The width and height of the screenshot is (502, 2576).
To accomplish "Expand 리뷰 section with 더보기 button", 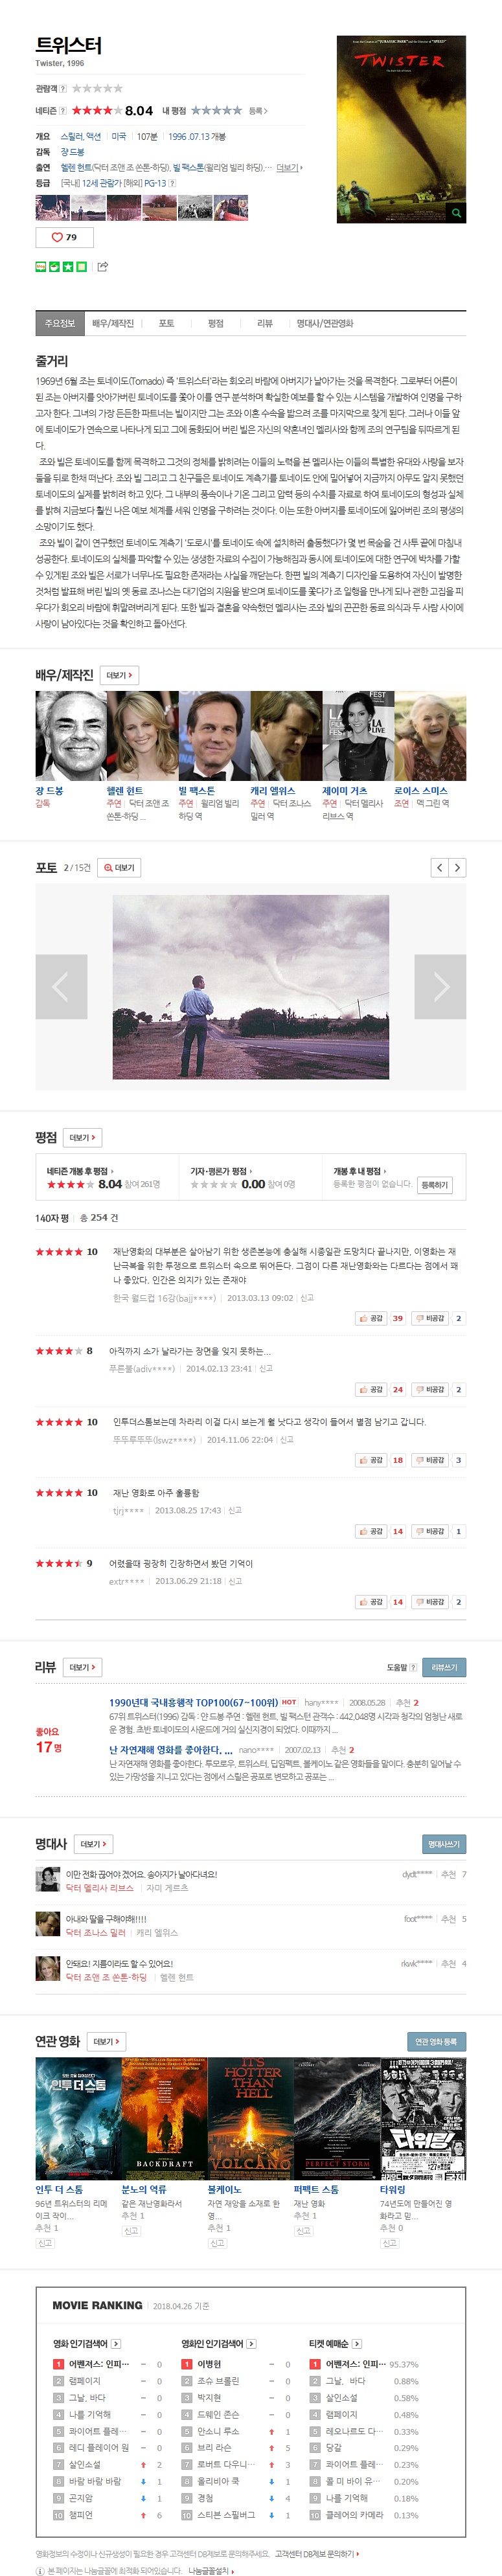I will (x=82, y=1667).
